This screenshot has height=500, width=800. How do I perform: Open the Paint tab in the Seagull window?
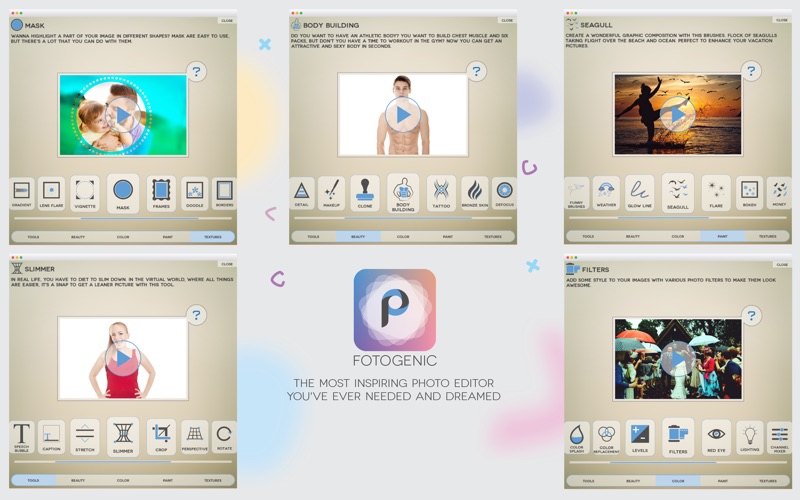point(722,236)
